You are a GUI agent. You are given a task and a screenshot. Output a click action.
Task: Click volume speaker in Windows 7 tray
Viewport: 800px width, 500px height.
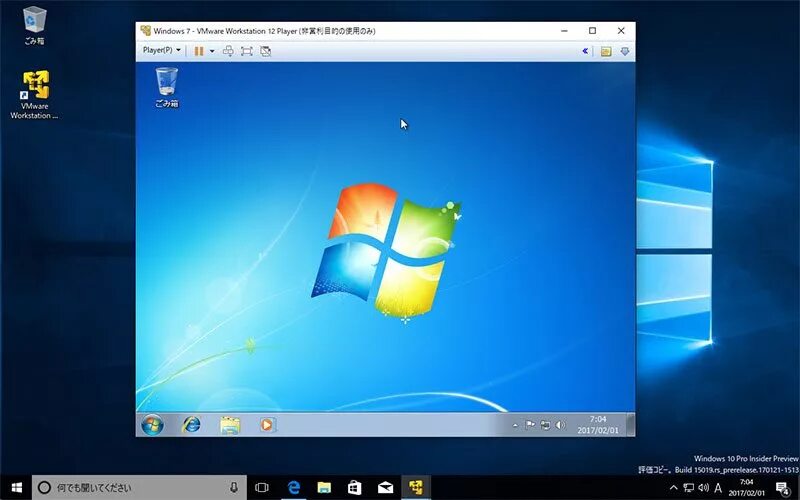(560, 425)
